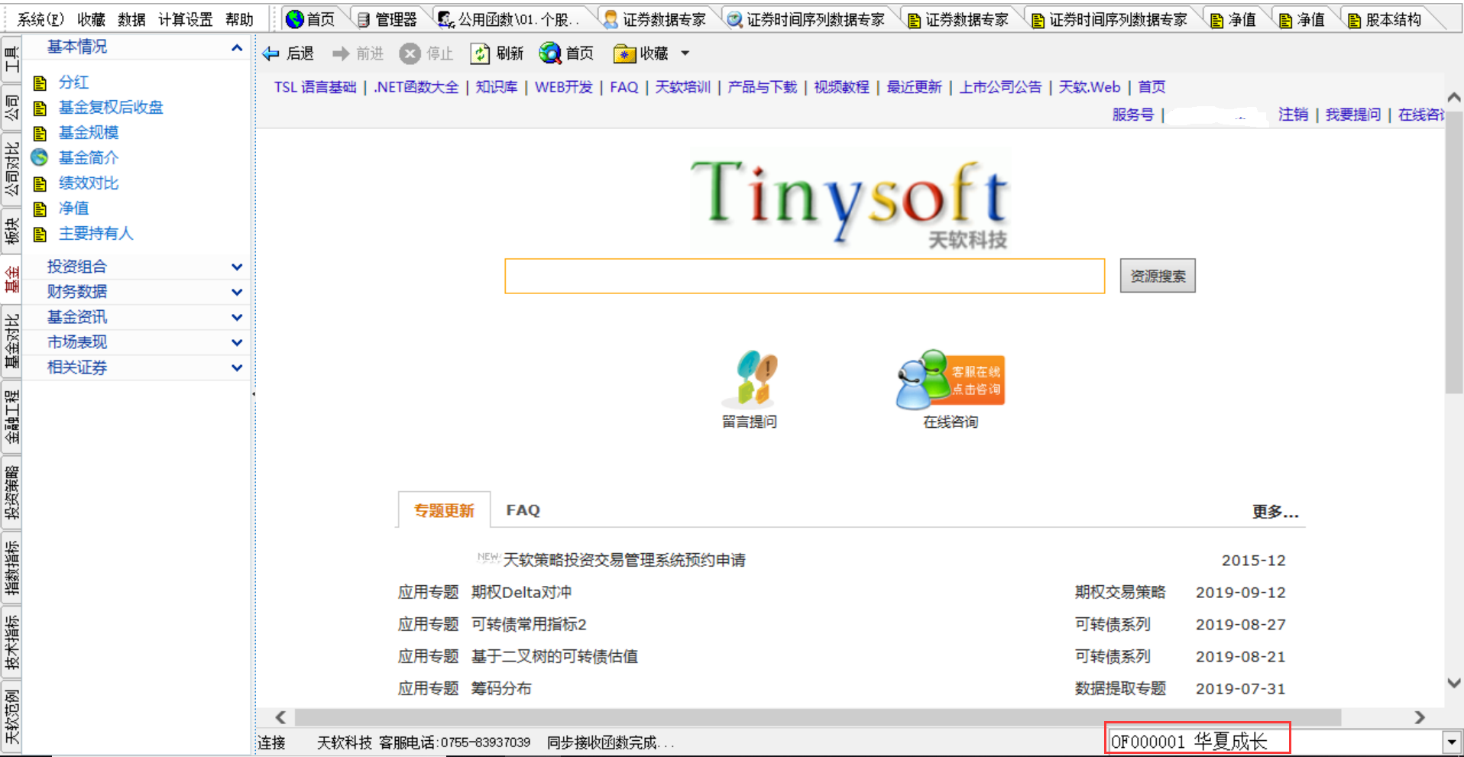The image size is (1464, 757).
Task: Click the globe icon on the 首页 tab
Action: point(295,19)
